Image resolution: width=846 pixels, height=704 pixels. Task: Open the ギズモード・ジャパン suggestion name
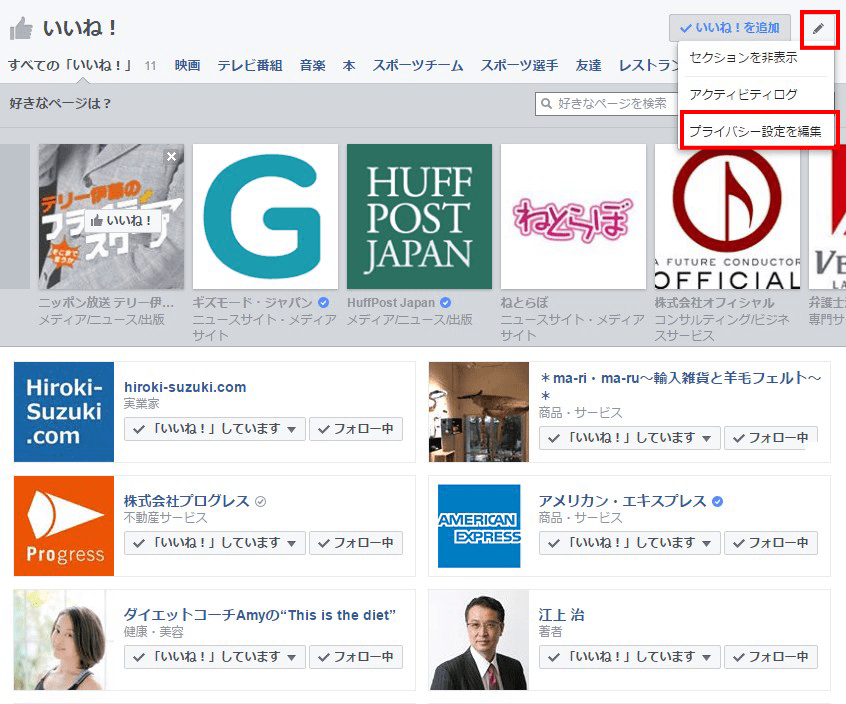(x=253, y=303)
